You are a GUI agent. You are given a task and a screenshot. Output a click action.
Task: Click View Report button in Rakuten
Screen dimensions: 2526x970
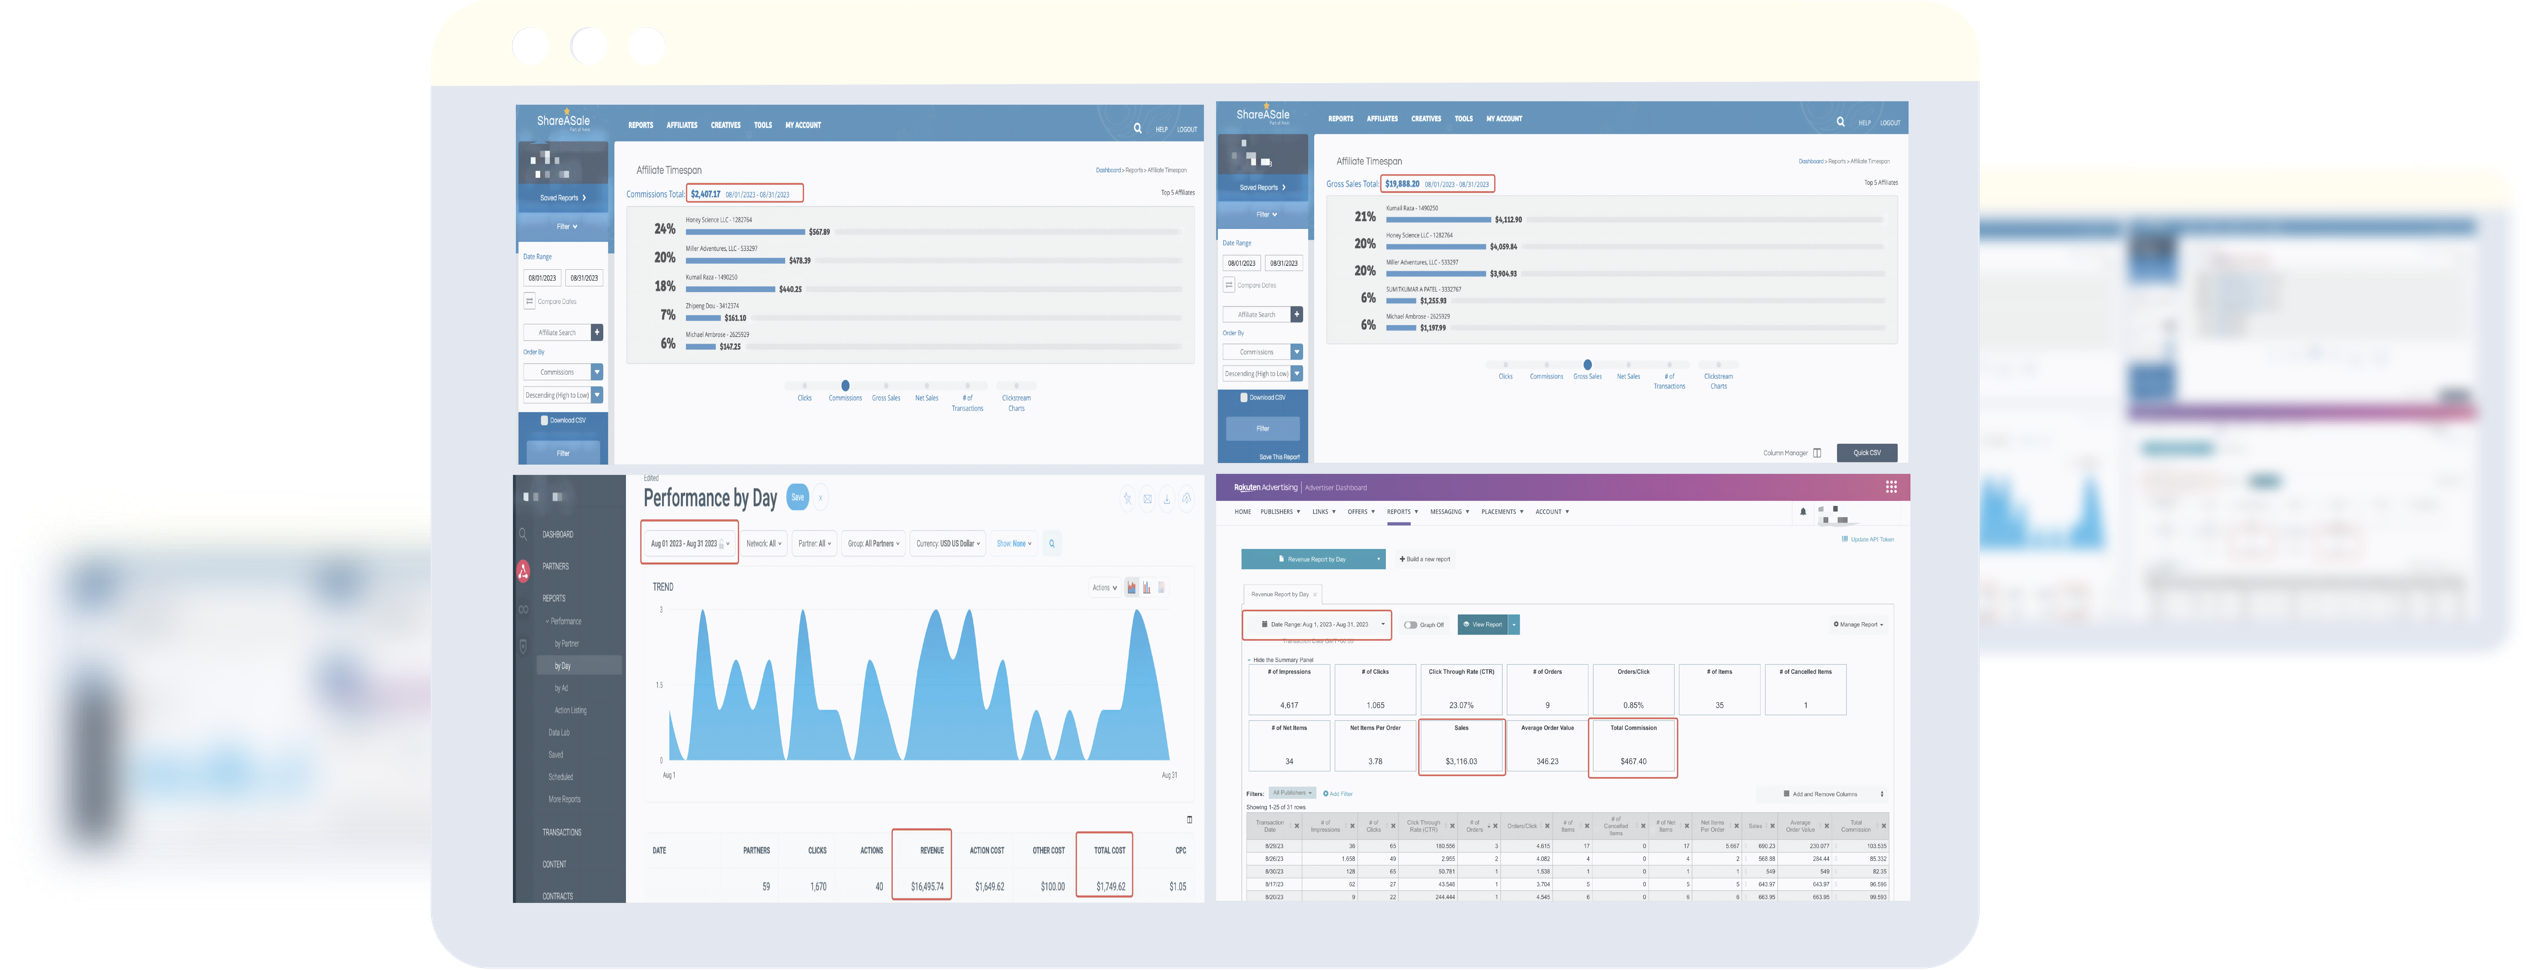tap(1483, 625)
